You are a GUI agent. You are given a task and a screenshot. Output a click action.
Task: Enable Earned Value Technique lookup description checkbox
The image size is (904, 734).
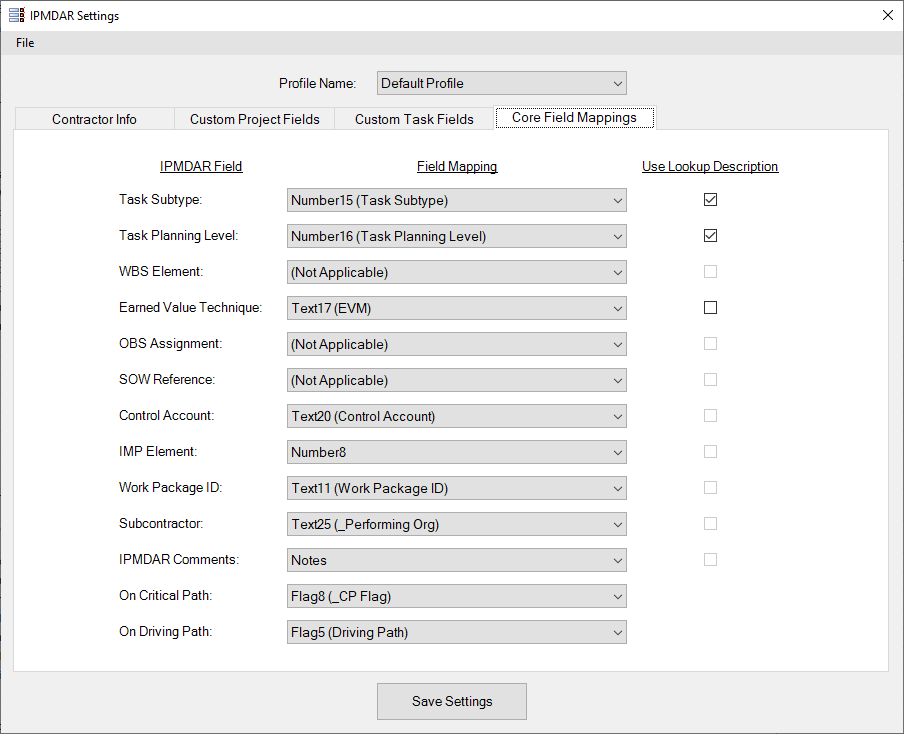(x=710, y=308)
